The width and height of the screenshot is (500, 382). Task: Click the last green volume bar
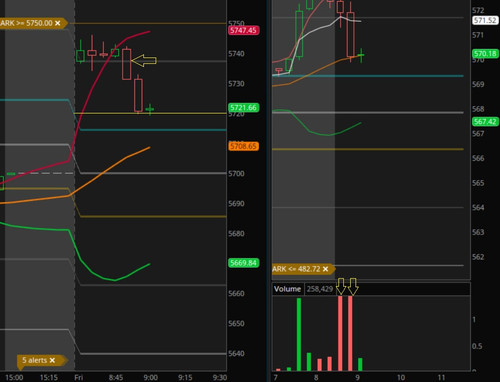360,364
